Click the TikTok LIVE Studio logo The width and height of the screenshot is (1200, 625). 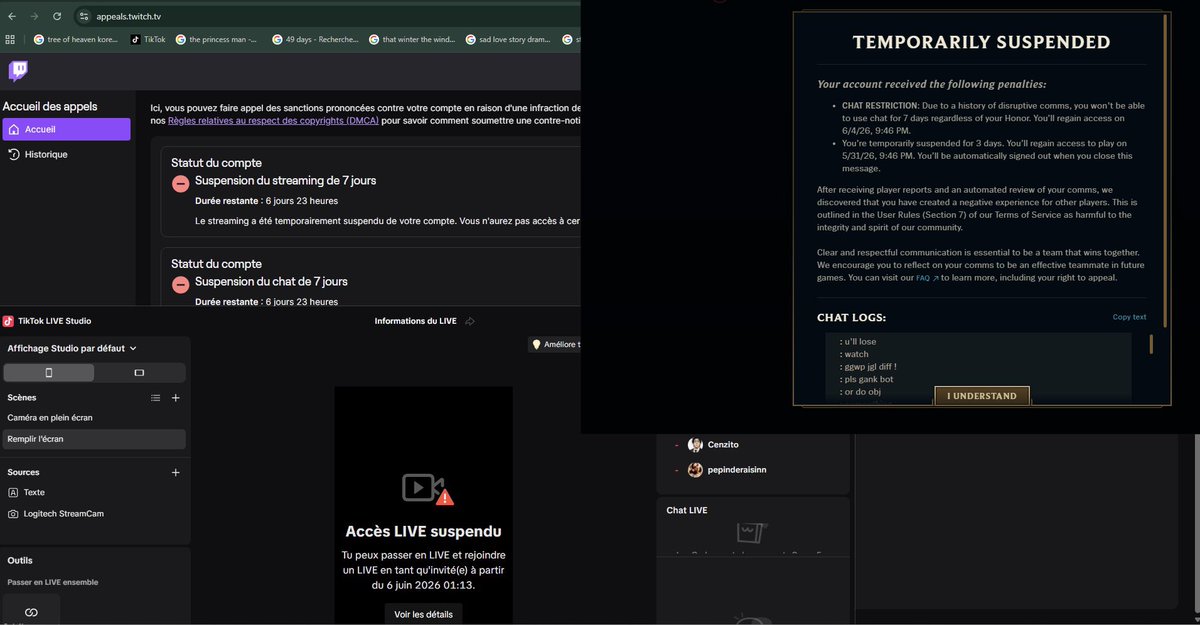[8, 321]
